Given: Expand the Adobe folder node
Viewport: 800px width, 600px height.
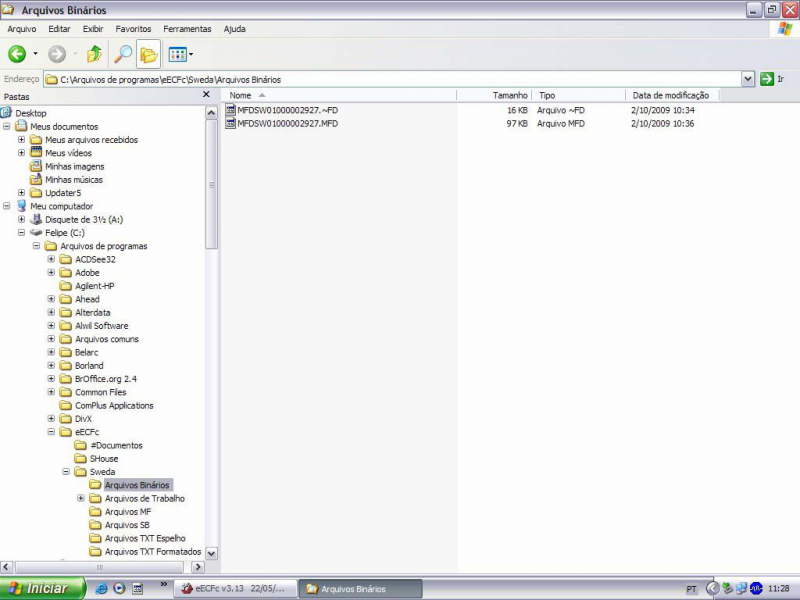Looking at the screenshot, I should [52, 272].
